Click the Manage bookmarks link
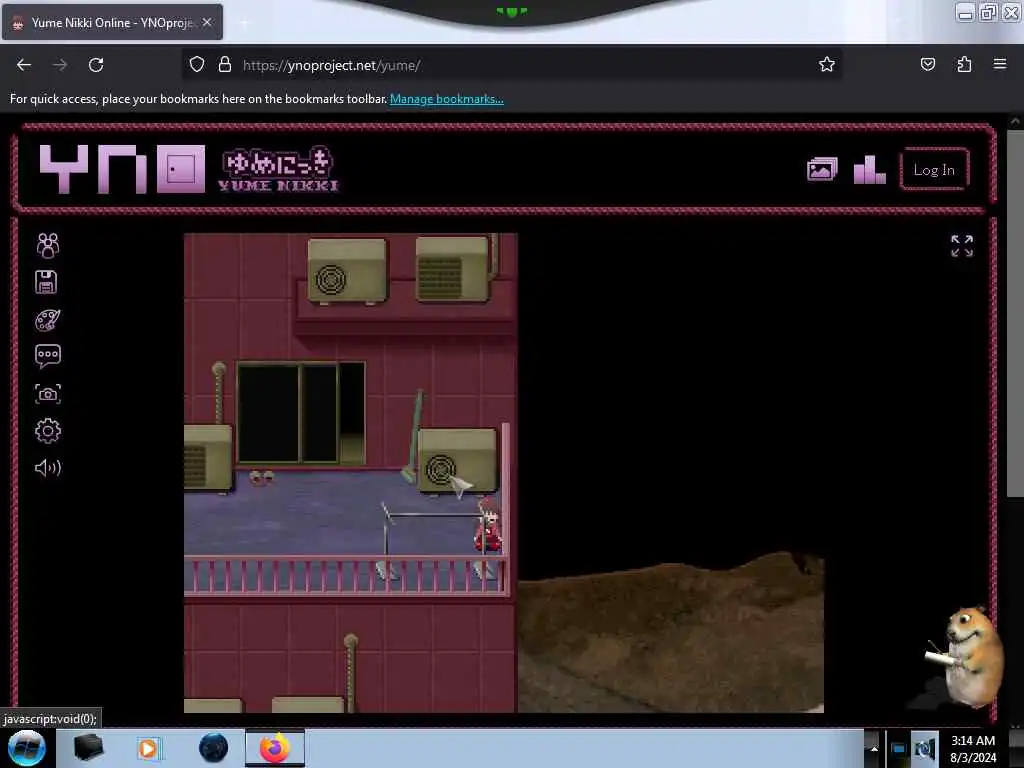 pos(447,99)
